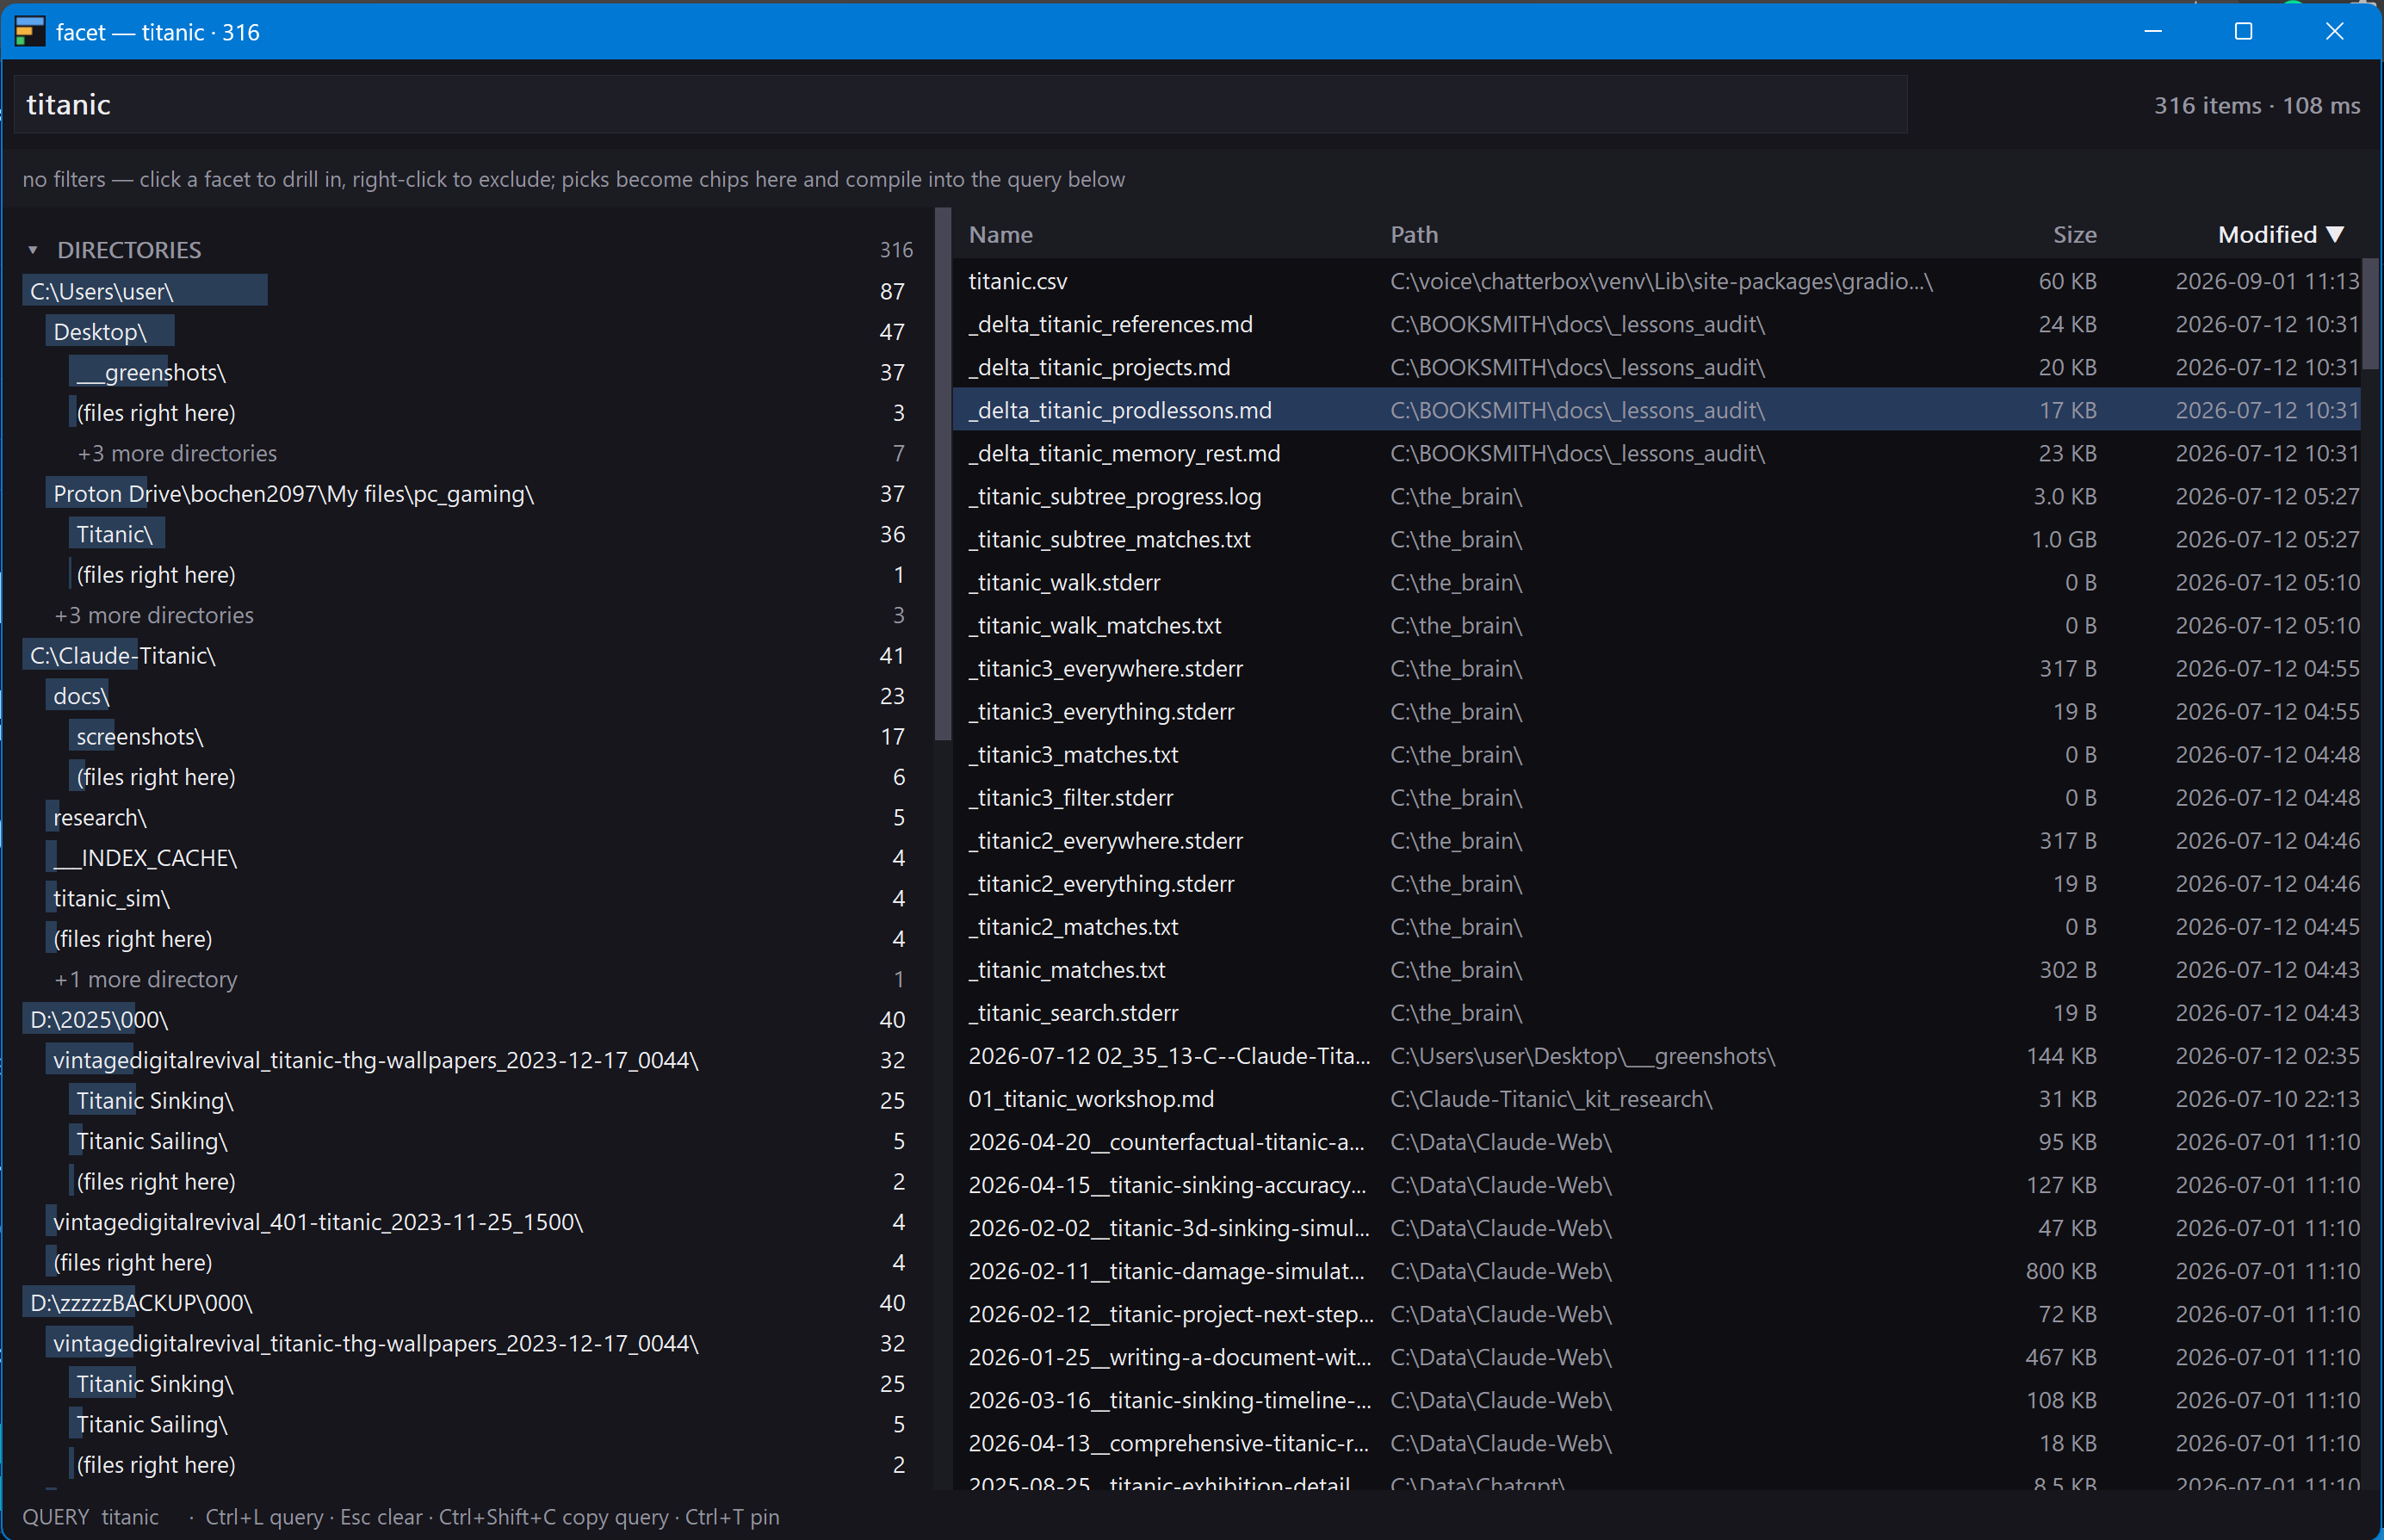Select _delta_titanic_projects.md file

(x=1657, y=367)
